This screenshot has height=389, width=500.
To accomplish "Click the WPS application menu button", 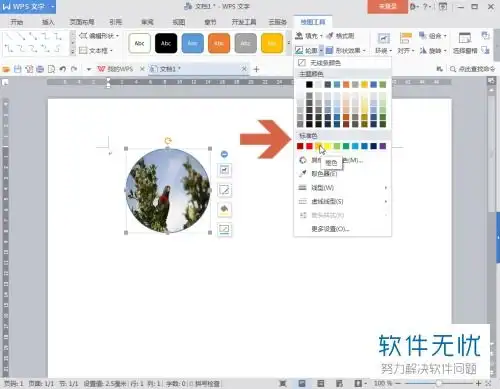I will (x=28, y=7).
